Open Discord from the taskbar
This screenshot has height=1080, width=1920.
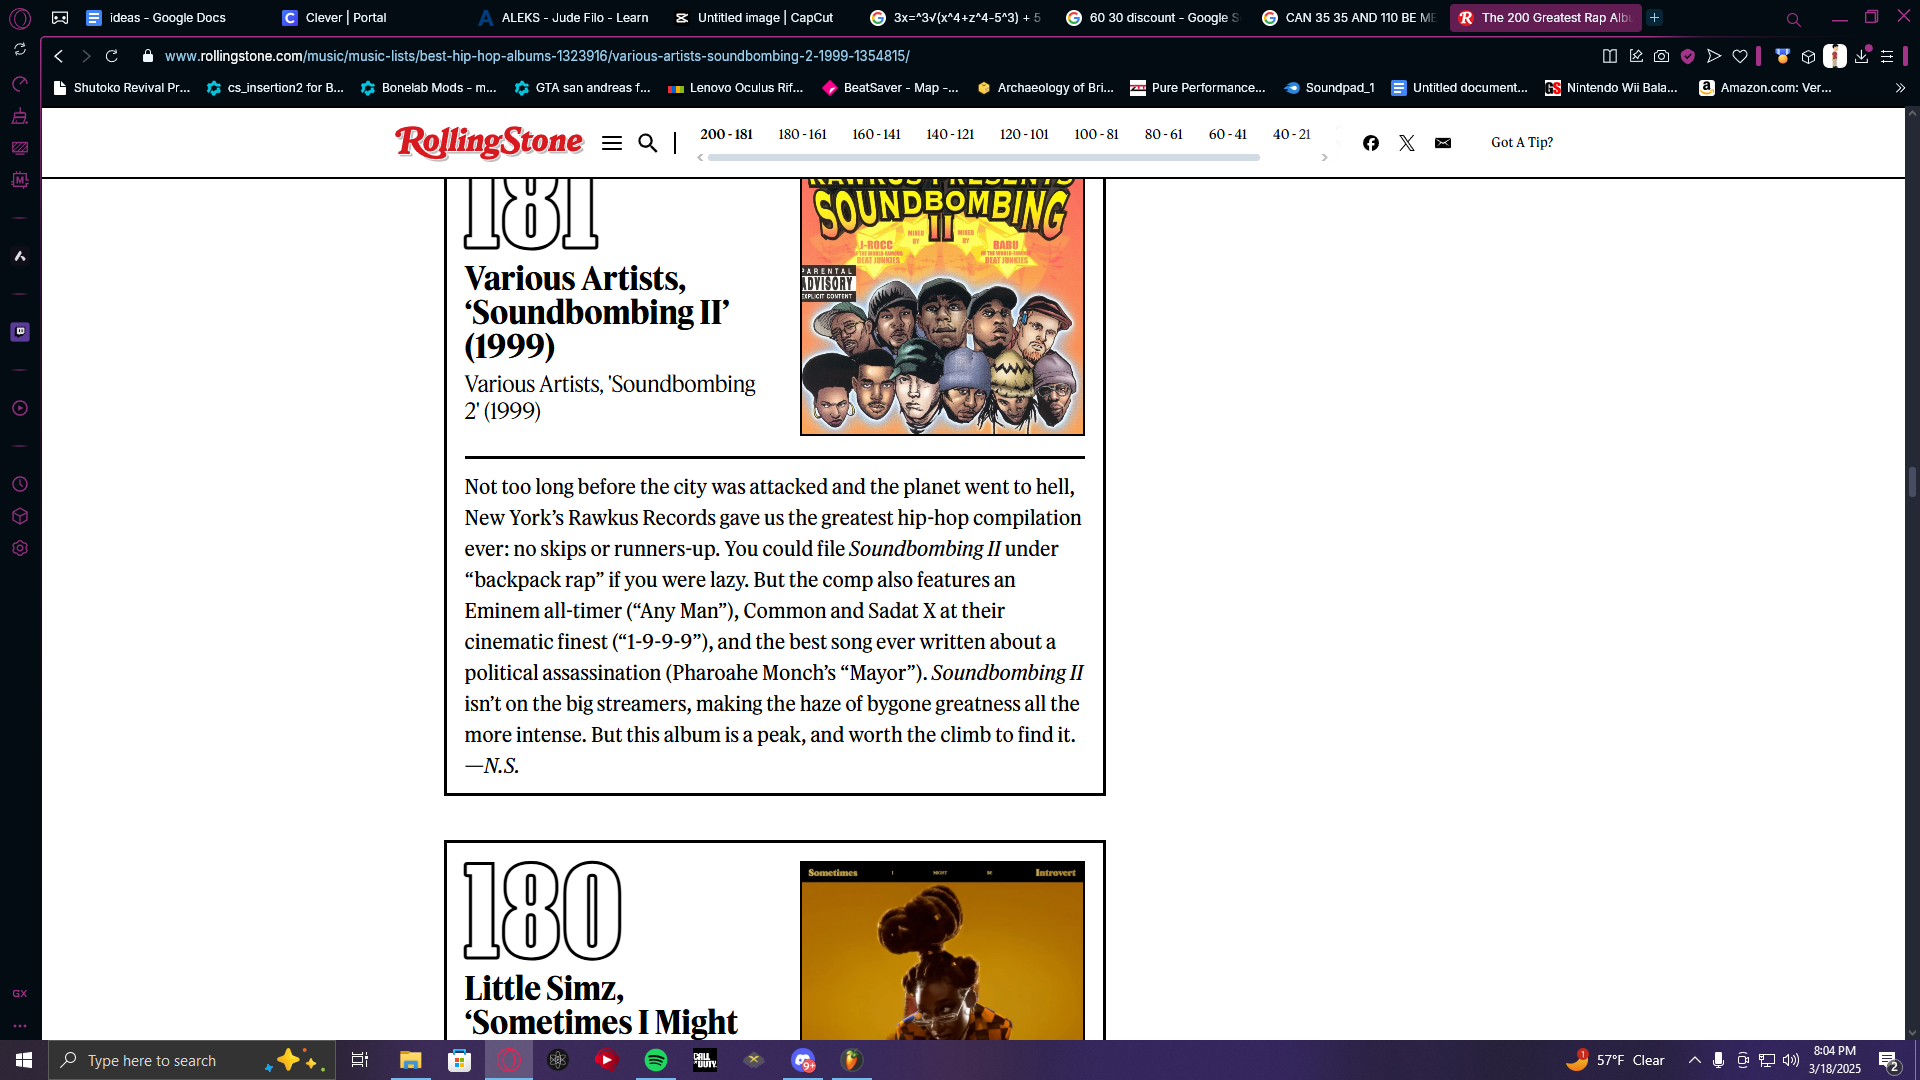click(803, 1060)
